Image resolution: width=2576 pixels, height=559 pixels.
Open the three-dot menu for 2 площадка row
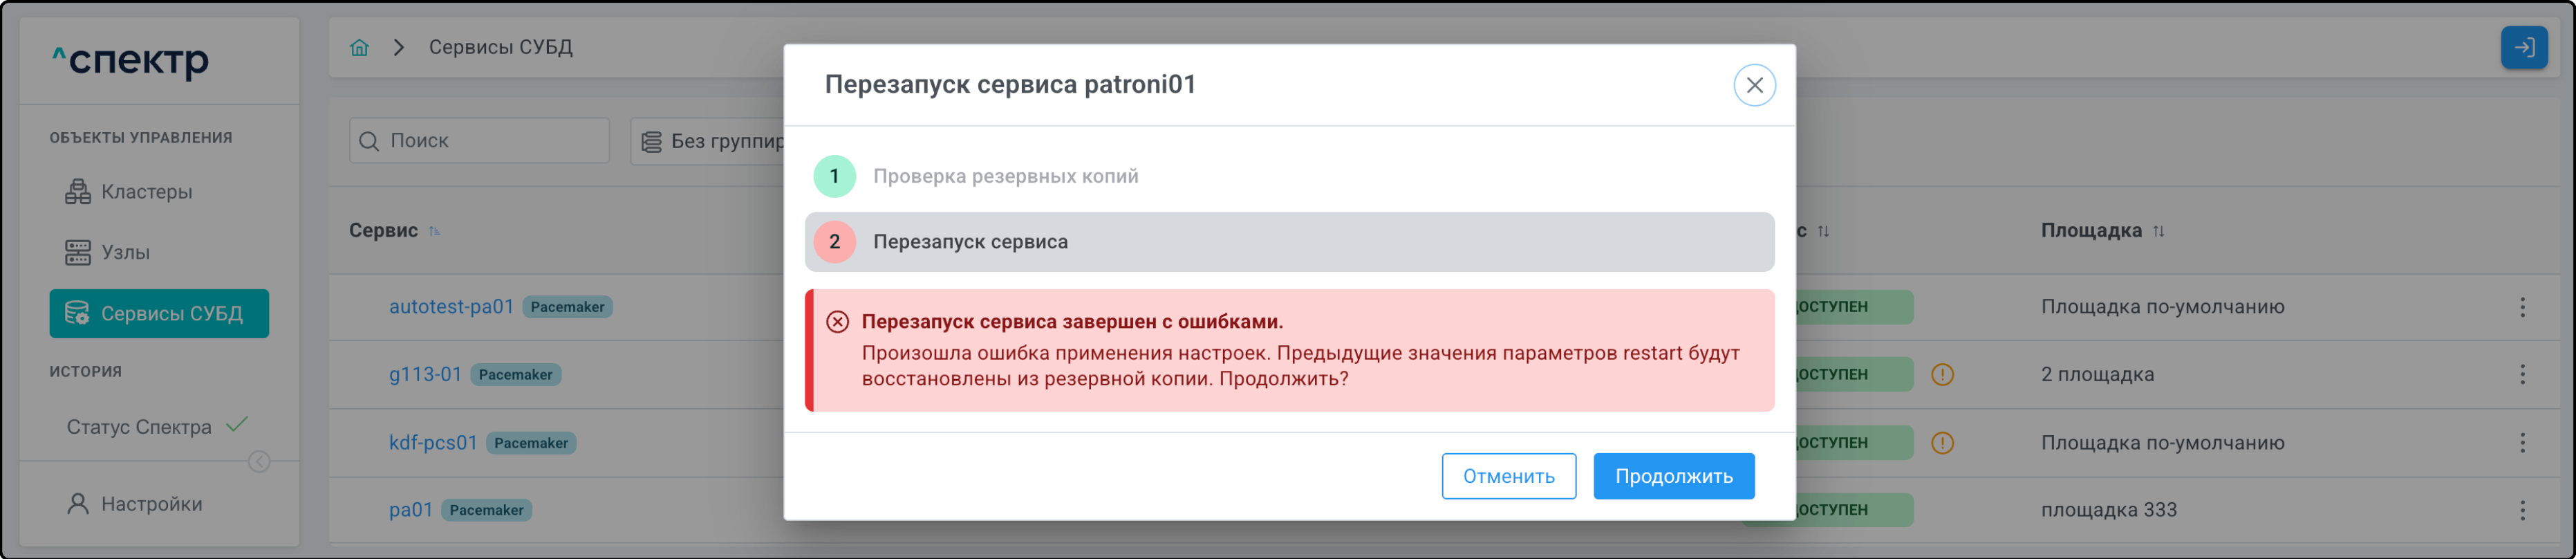(2522, 374)
